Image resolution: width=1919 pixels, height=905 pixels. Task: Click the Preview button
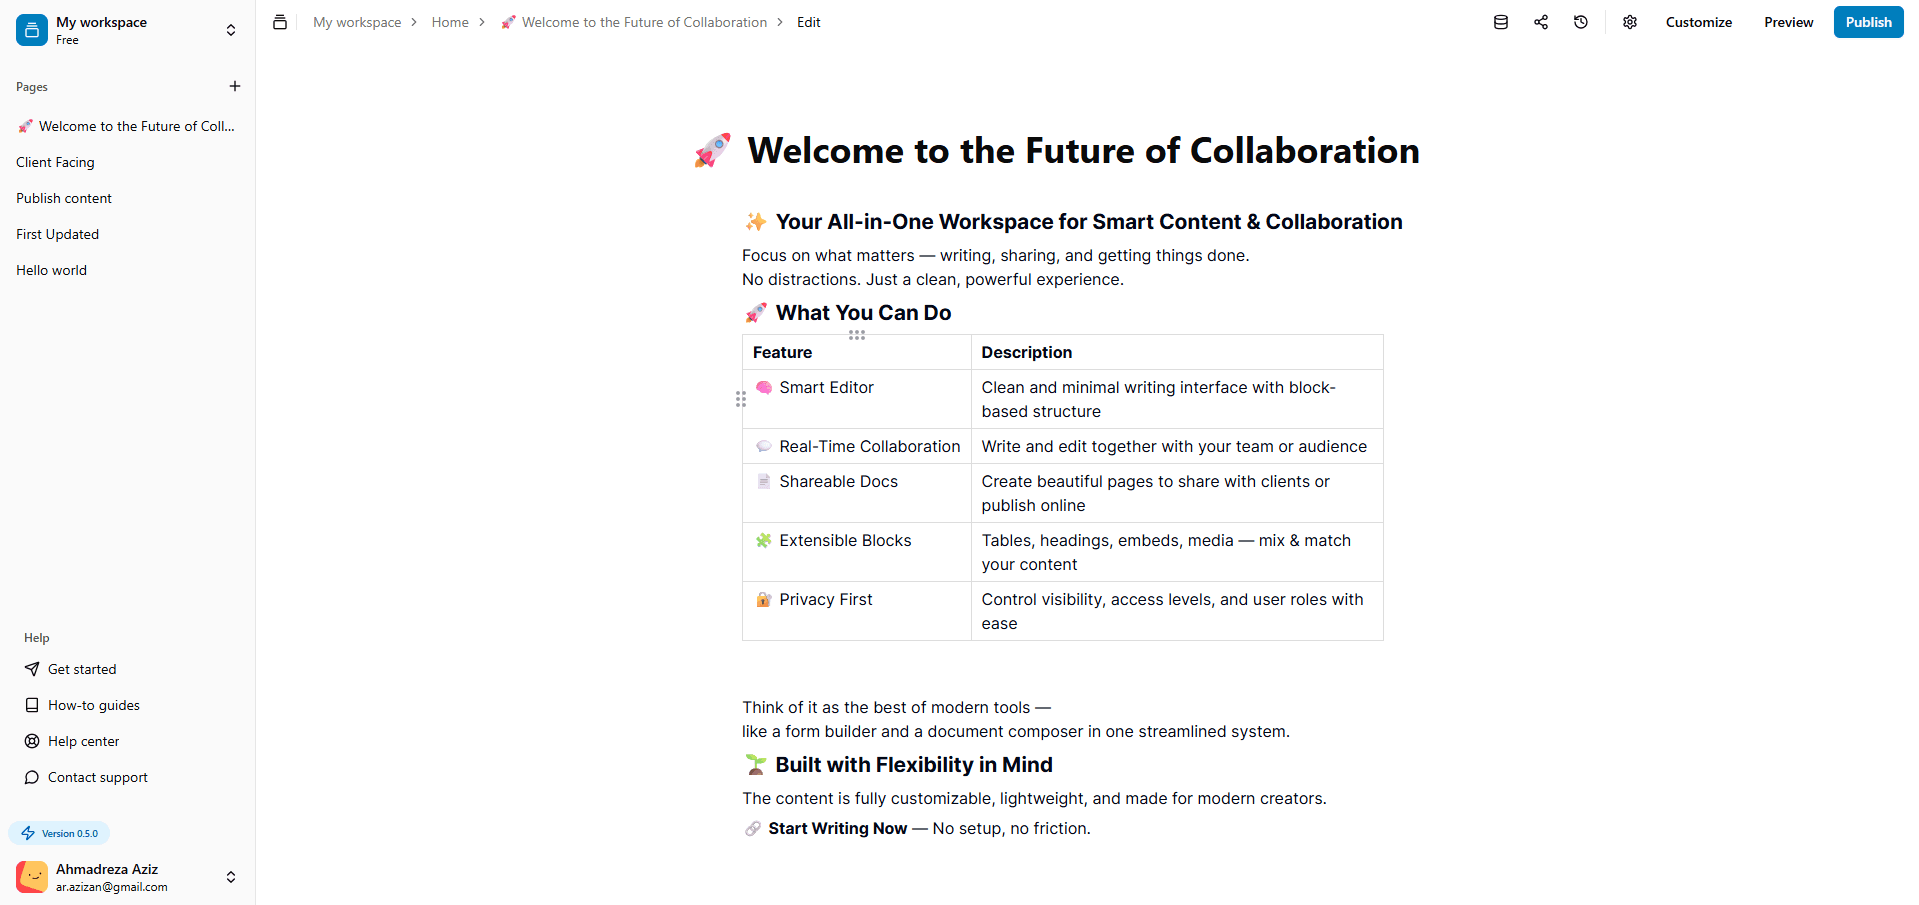1788,22
